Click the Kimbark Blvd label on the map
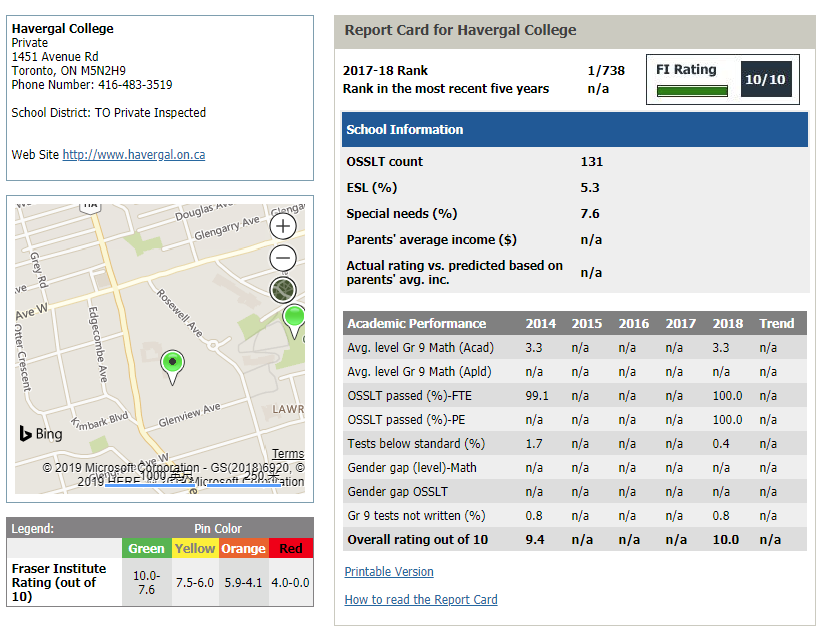 coord(99,422)
